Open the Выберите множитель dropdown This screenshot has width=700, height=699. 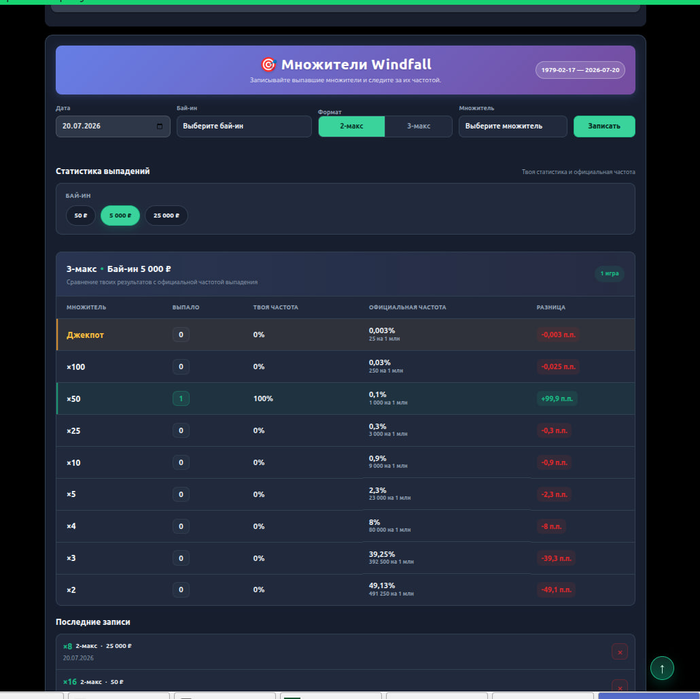click(x=513, y=126)
